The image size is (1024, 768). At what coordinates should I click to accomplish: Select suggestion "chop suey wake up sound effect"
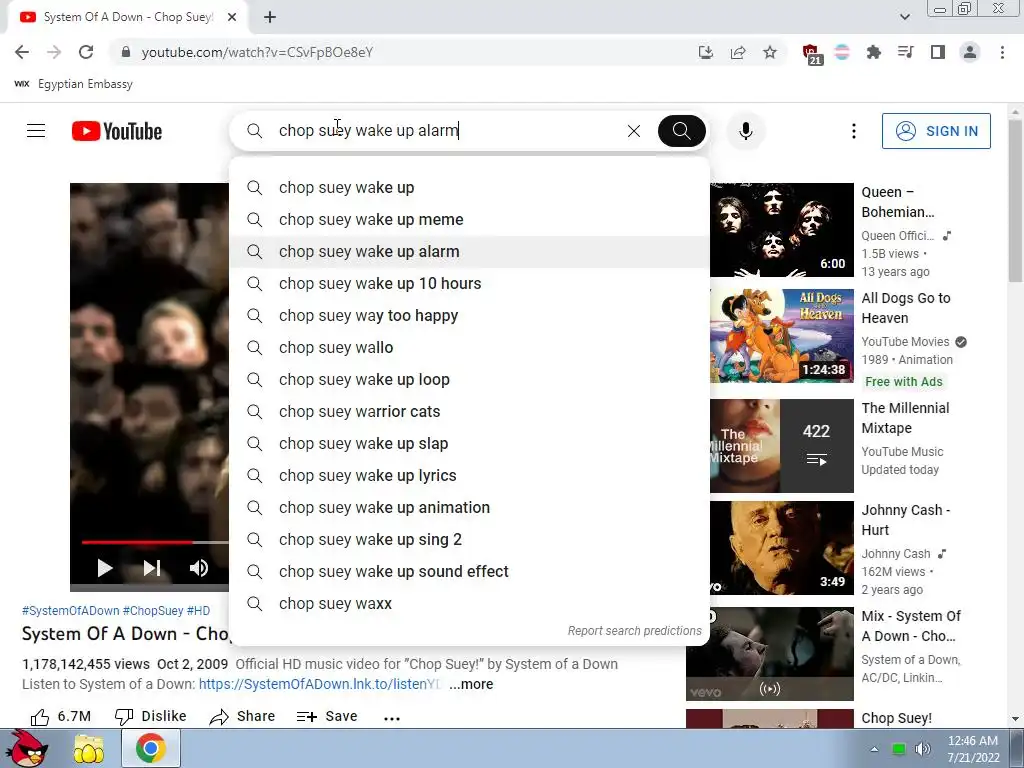click(470, 571)
